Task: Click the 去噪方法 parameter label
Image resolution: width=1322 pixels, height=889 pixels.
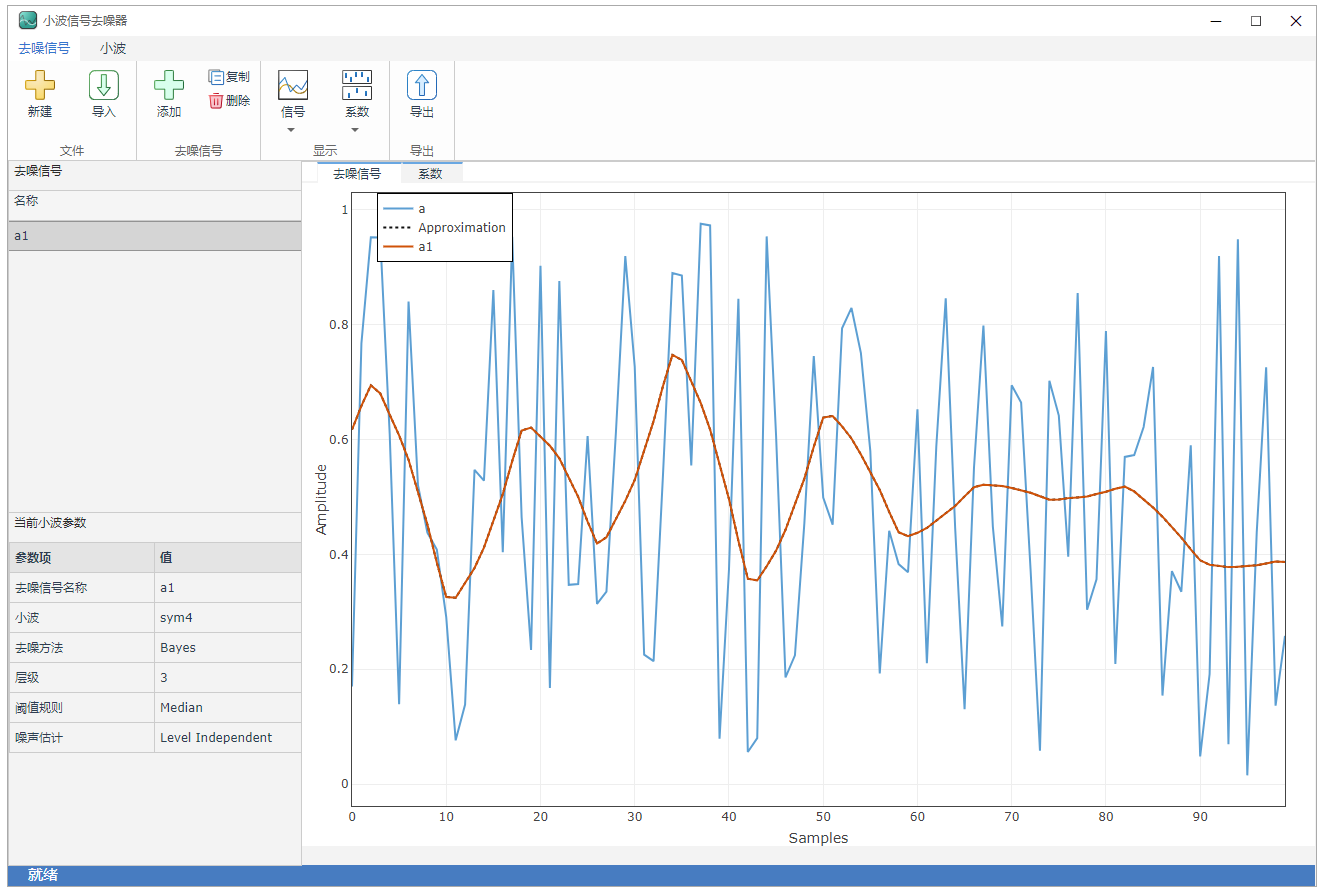Action: click(38, 648)
